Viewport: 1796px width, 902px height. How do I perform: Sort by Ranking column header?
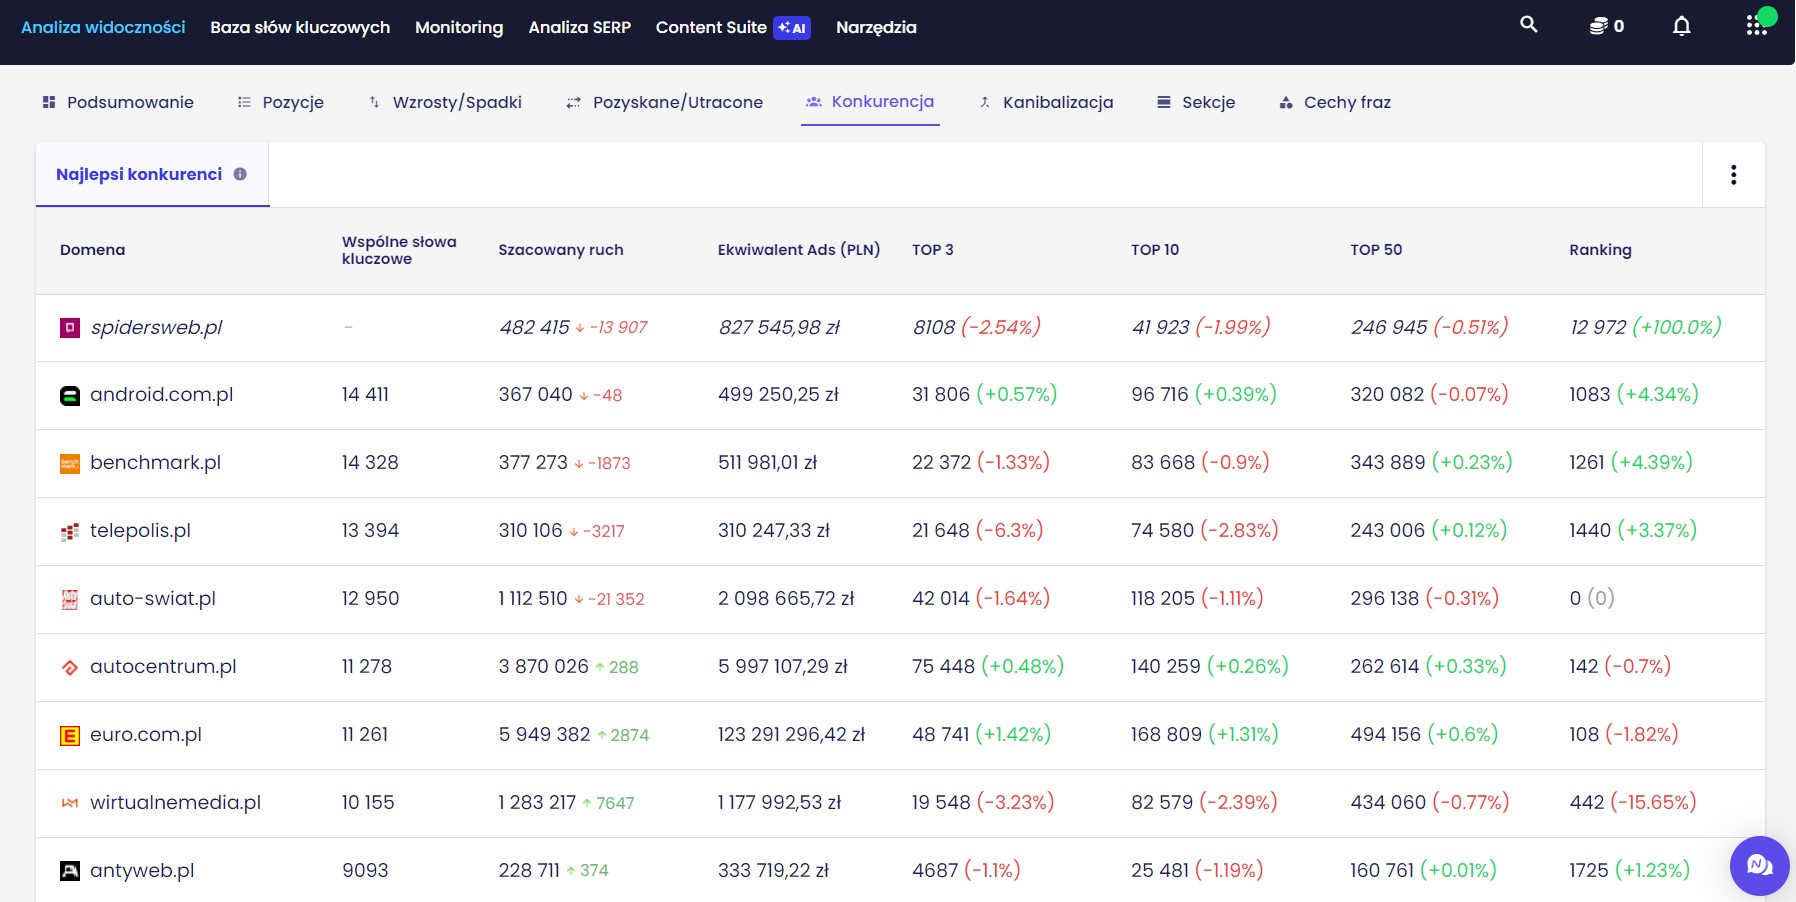[1600, 250]
